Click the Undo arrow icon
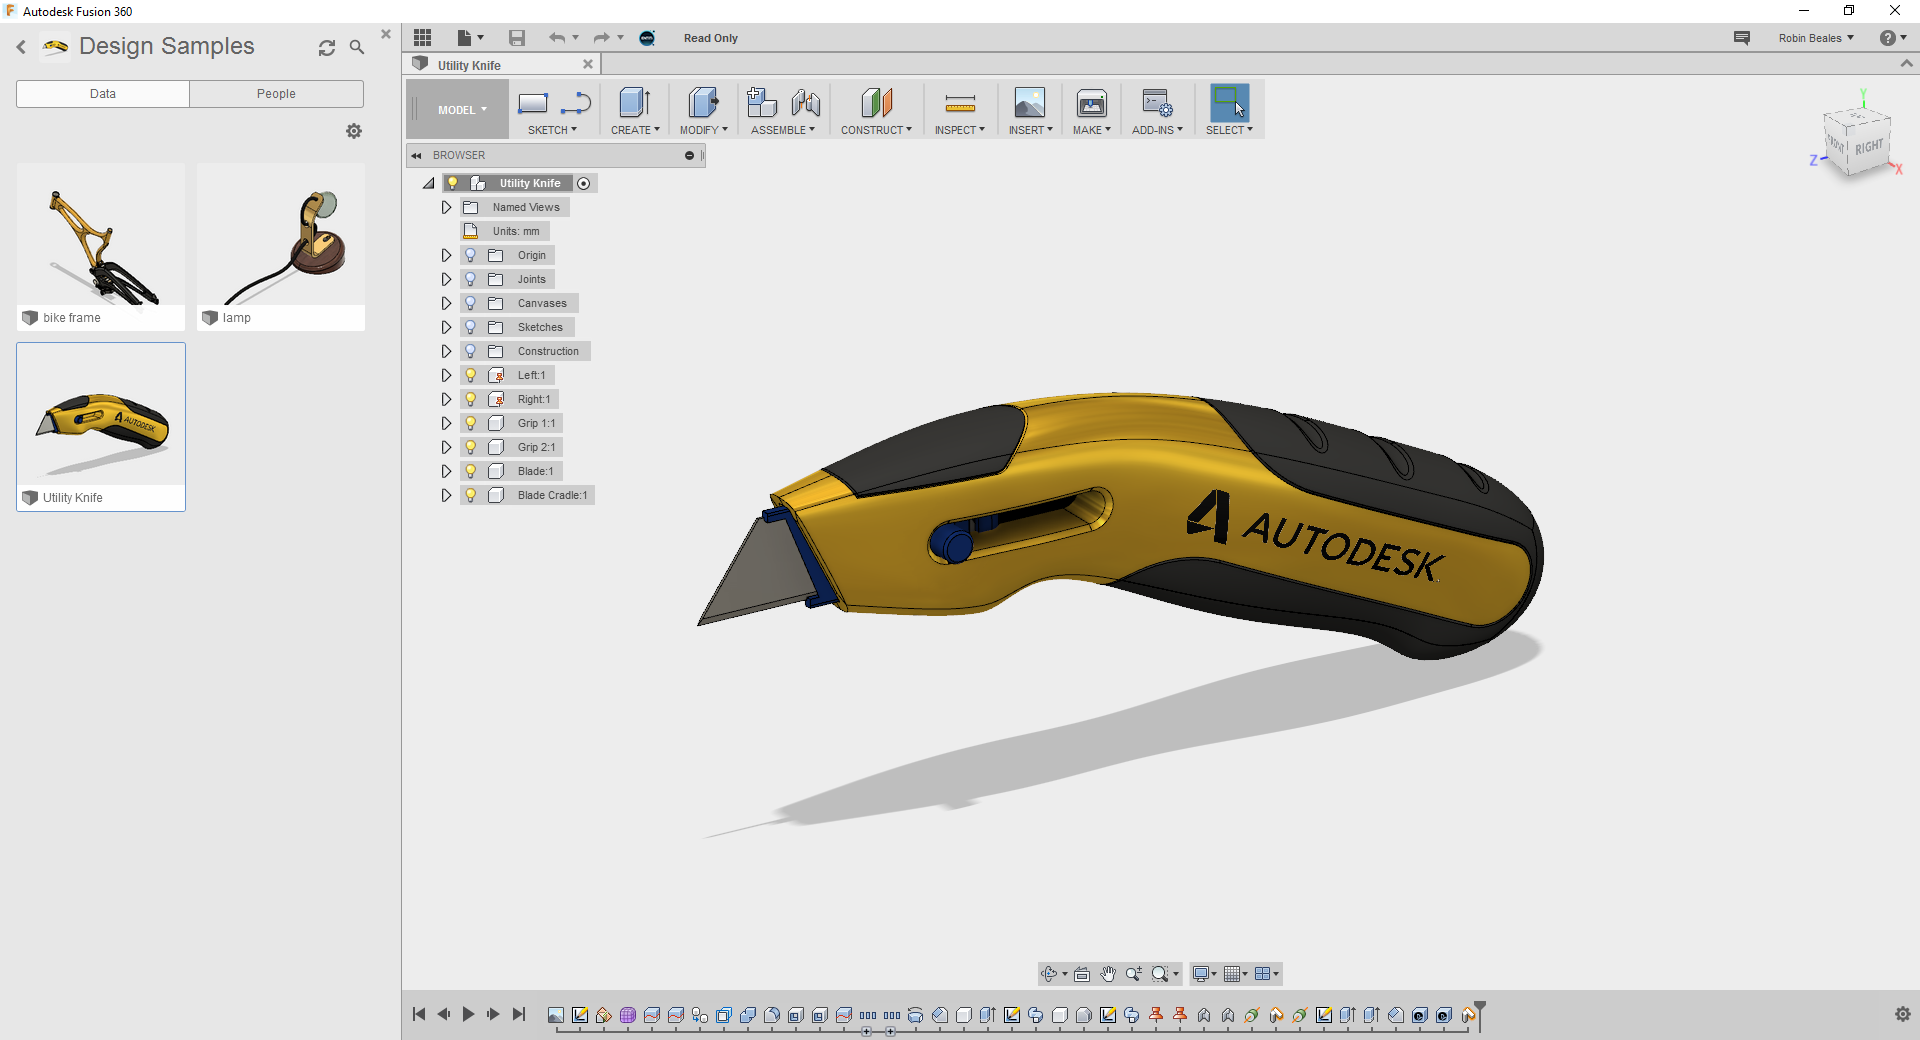1920x1040 pixels. 557,38
